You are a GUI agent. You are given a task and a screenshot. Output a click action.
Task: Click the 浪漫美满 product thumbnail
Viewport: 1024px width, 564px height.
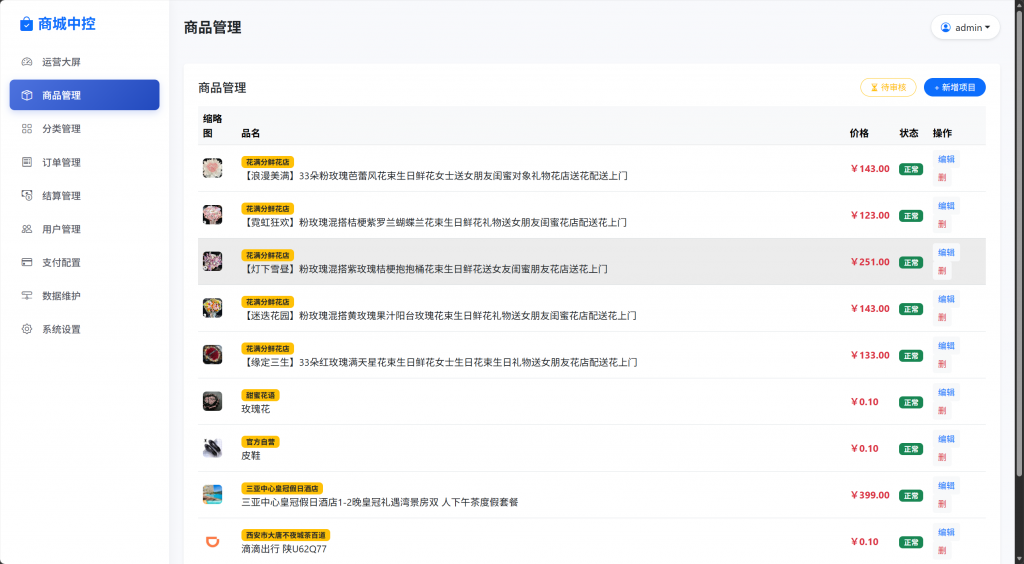pos(212,168)
